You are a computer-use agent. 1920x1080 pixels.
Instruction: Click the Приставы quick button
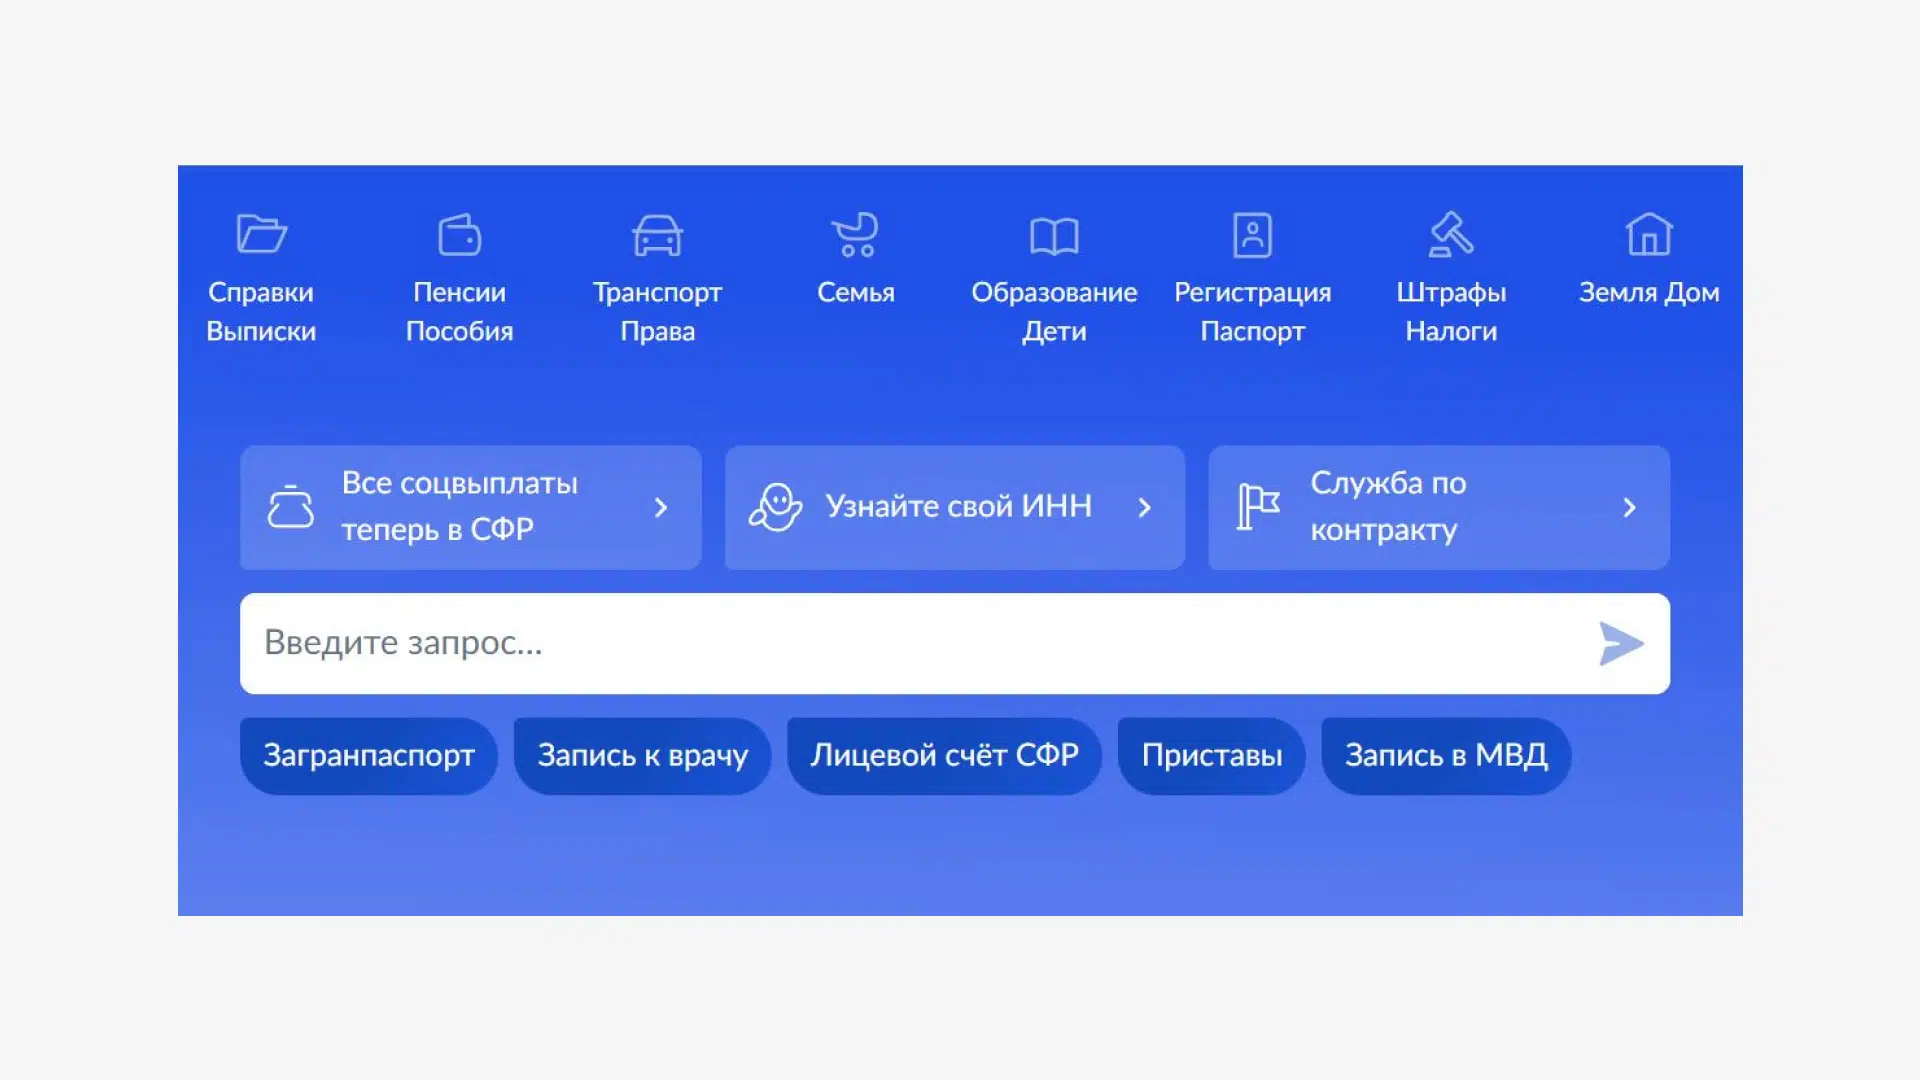pos(1211,756)
